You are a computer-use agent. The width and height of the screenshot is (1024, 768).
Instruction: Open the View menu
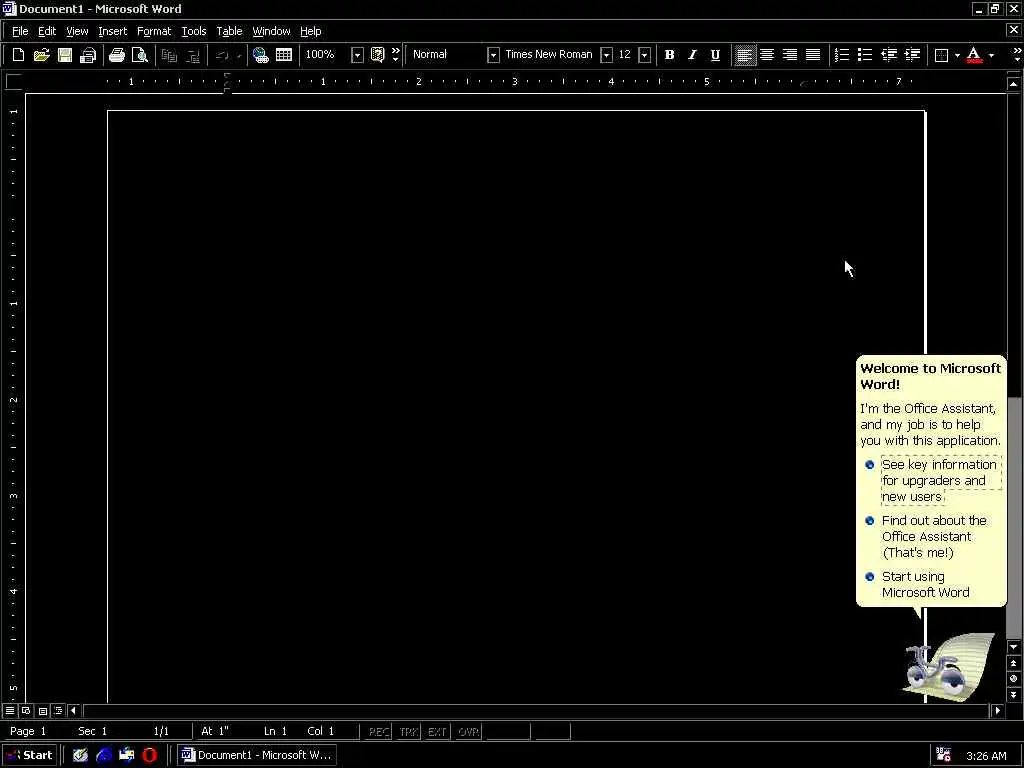point(77,31)
